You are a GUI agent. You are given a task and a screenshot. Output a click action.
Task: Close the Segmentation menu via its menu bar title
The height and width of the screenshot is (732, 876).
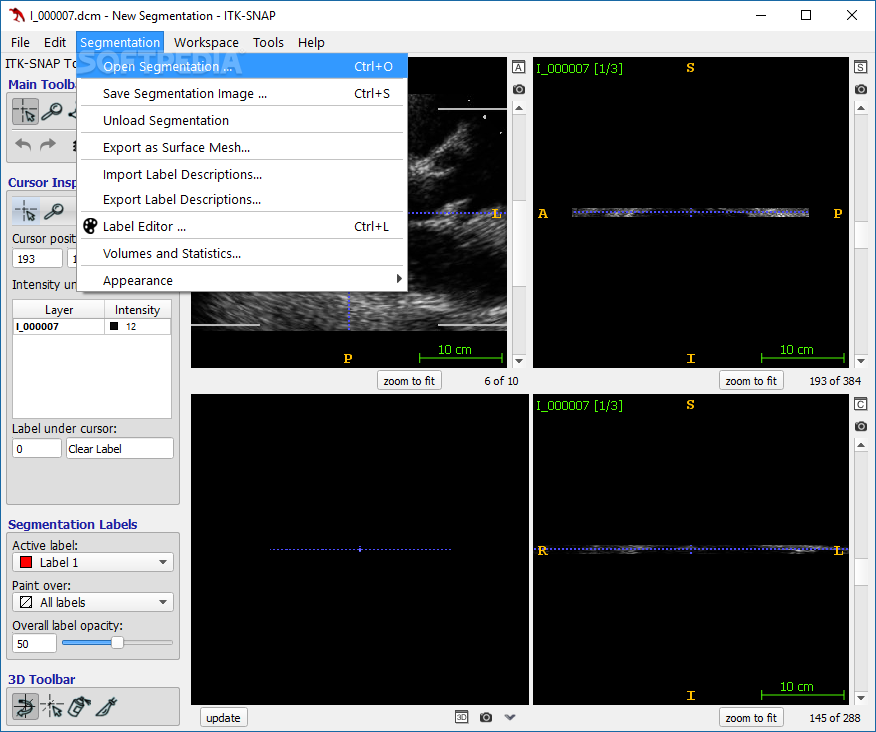[x=120, y=42]
